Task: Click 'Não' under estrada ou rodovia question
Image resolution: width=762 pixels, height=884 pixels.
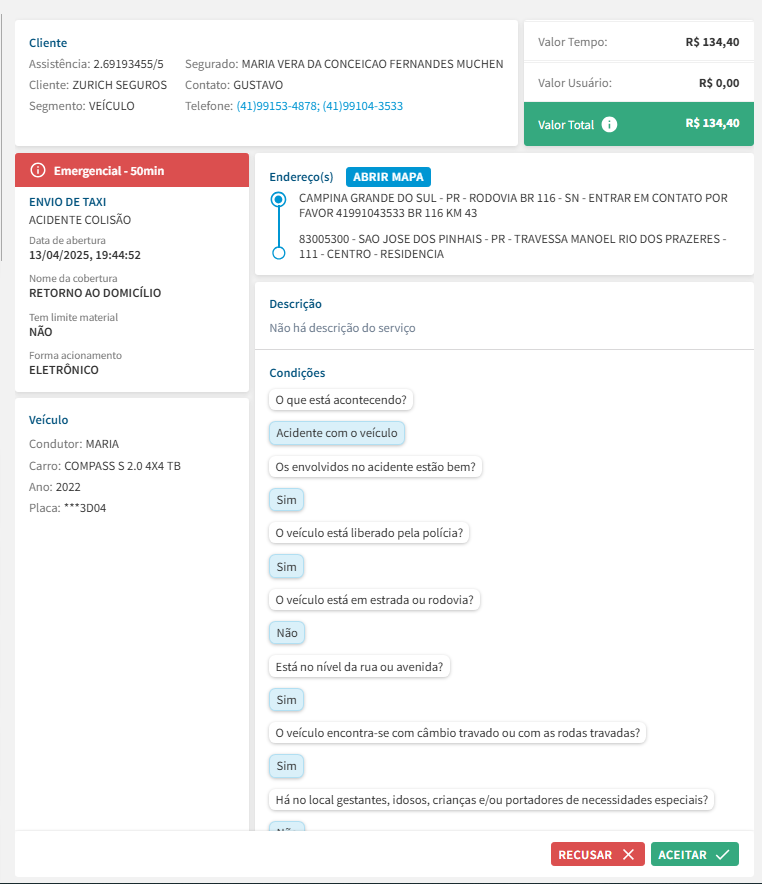Action: pos(287,633)
